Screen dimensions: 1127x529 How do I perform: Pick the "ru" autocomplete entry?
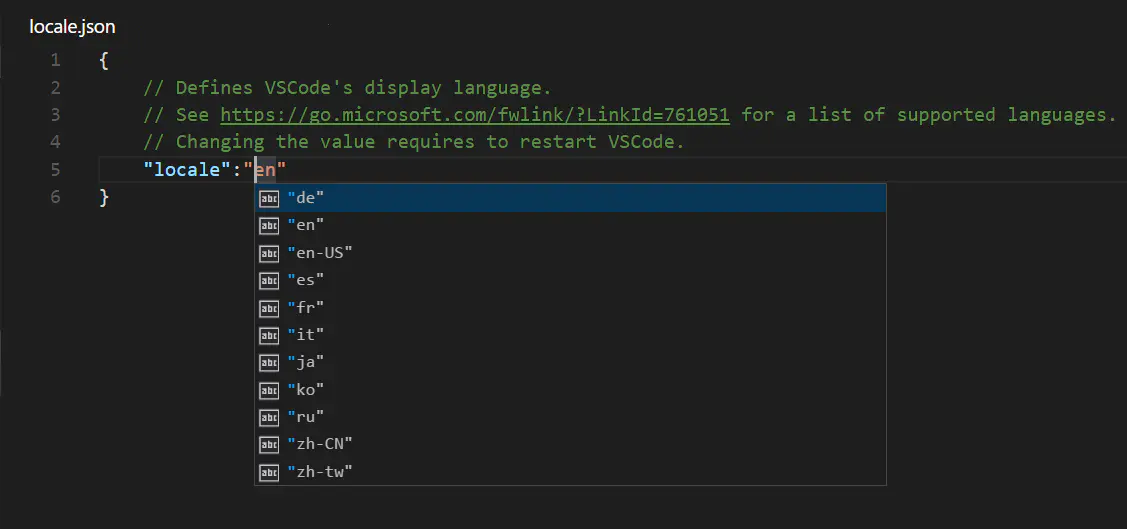(571, 418)
